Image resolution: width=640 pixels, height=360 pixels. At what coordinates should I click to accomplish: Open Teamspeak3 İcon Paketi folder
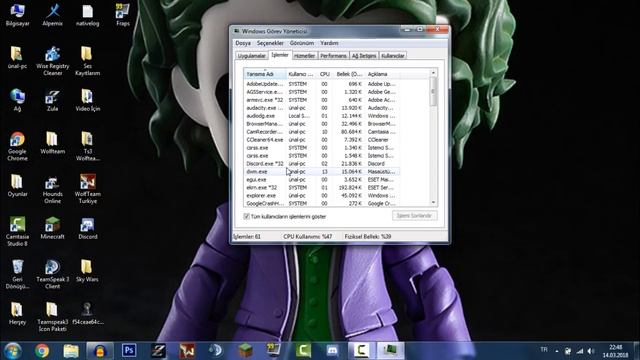coord(52,317)
